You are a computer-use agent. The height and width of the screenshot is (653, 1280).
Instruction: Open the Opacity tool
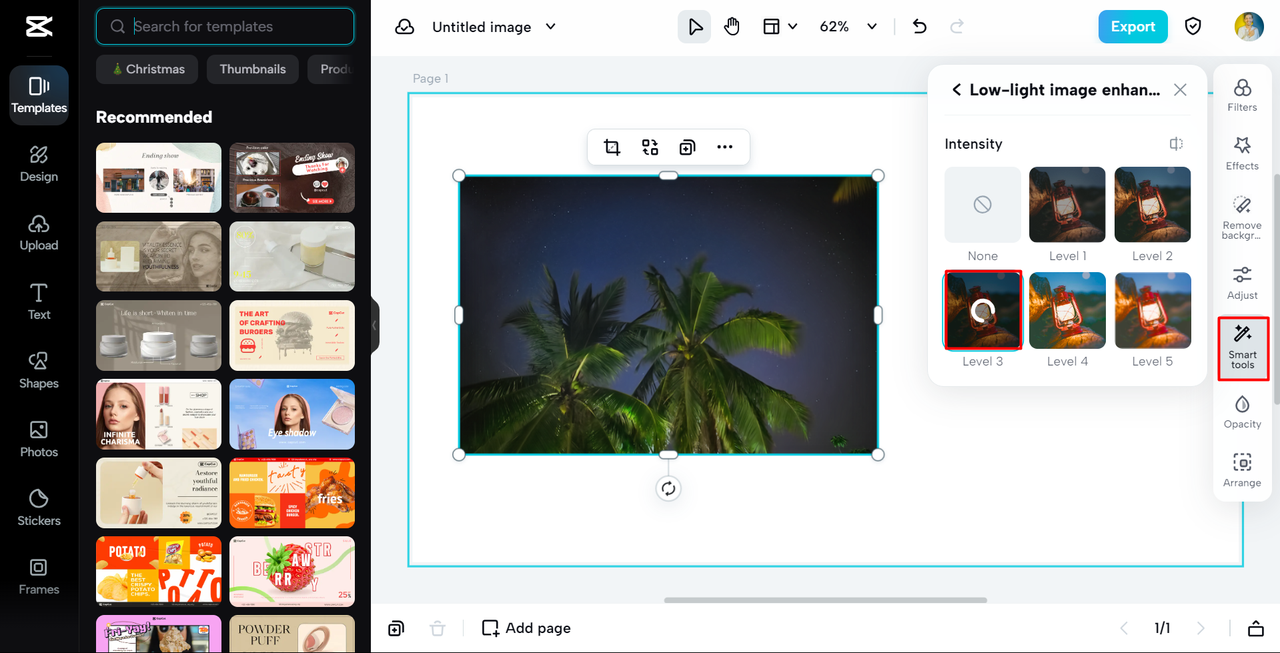(x=1242, y=412)
